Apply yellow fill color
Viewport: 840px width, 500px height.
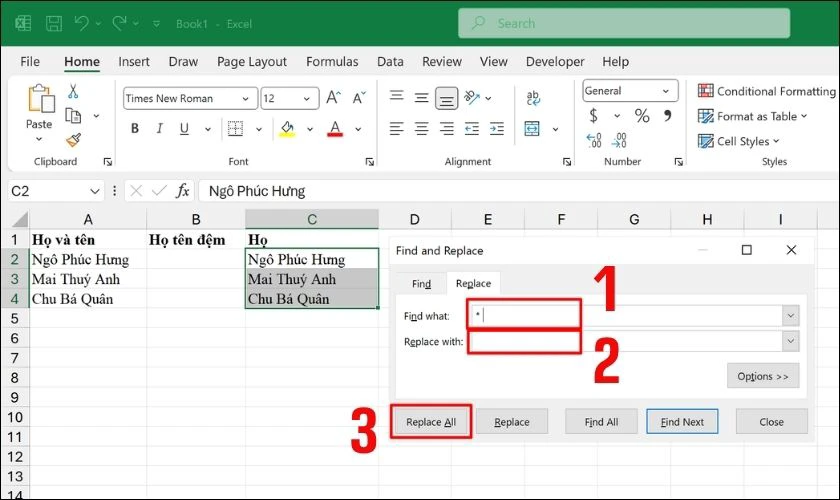click(x=287, y=129)
